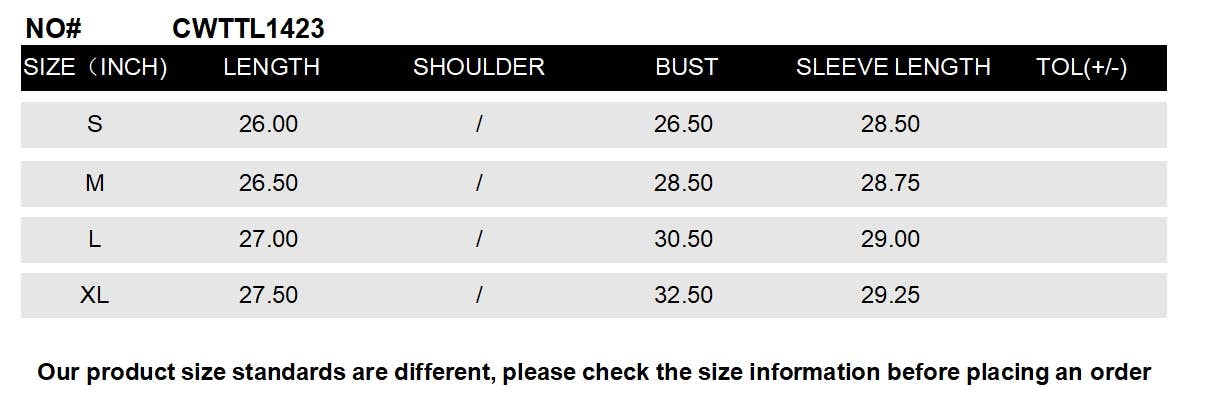This screenshot has width=1211, height=417.
Task: Click the 29.00 sleeve length value
Action: [x=890, y=240]
